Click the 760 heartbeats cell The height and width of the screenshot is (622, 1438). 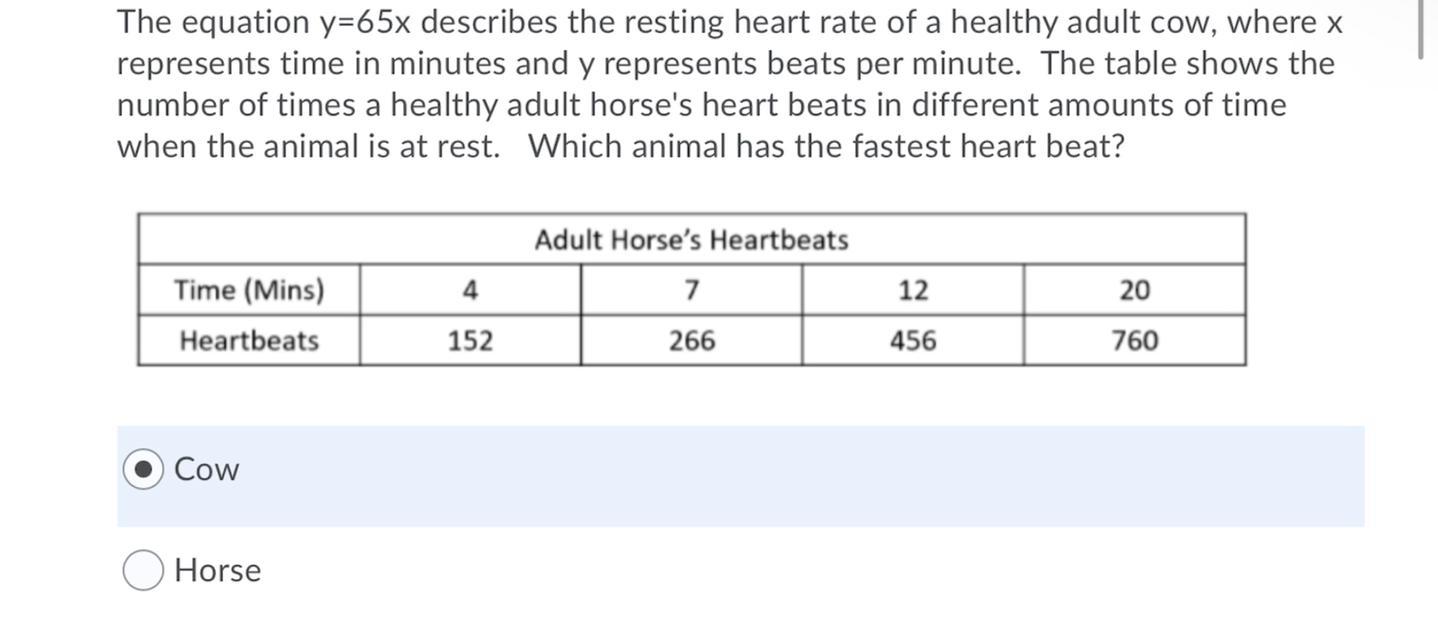(x=1135, y=340)
